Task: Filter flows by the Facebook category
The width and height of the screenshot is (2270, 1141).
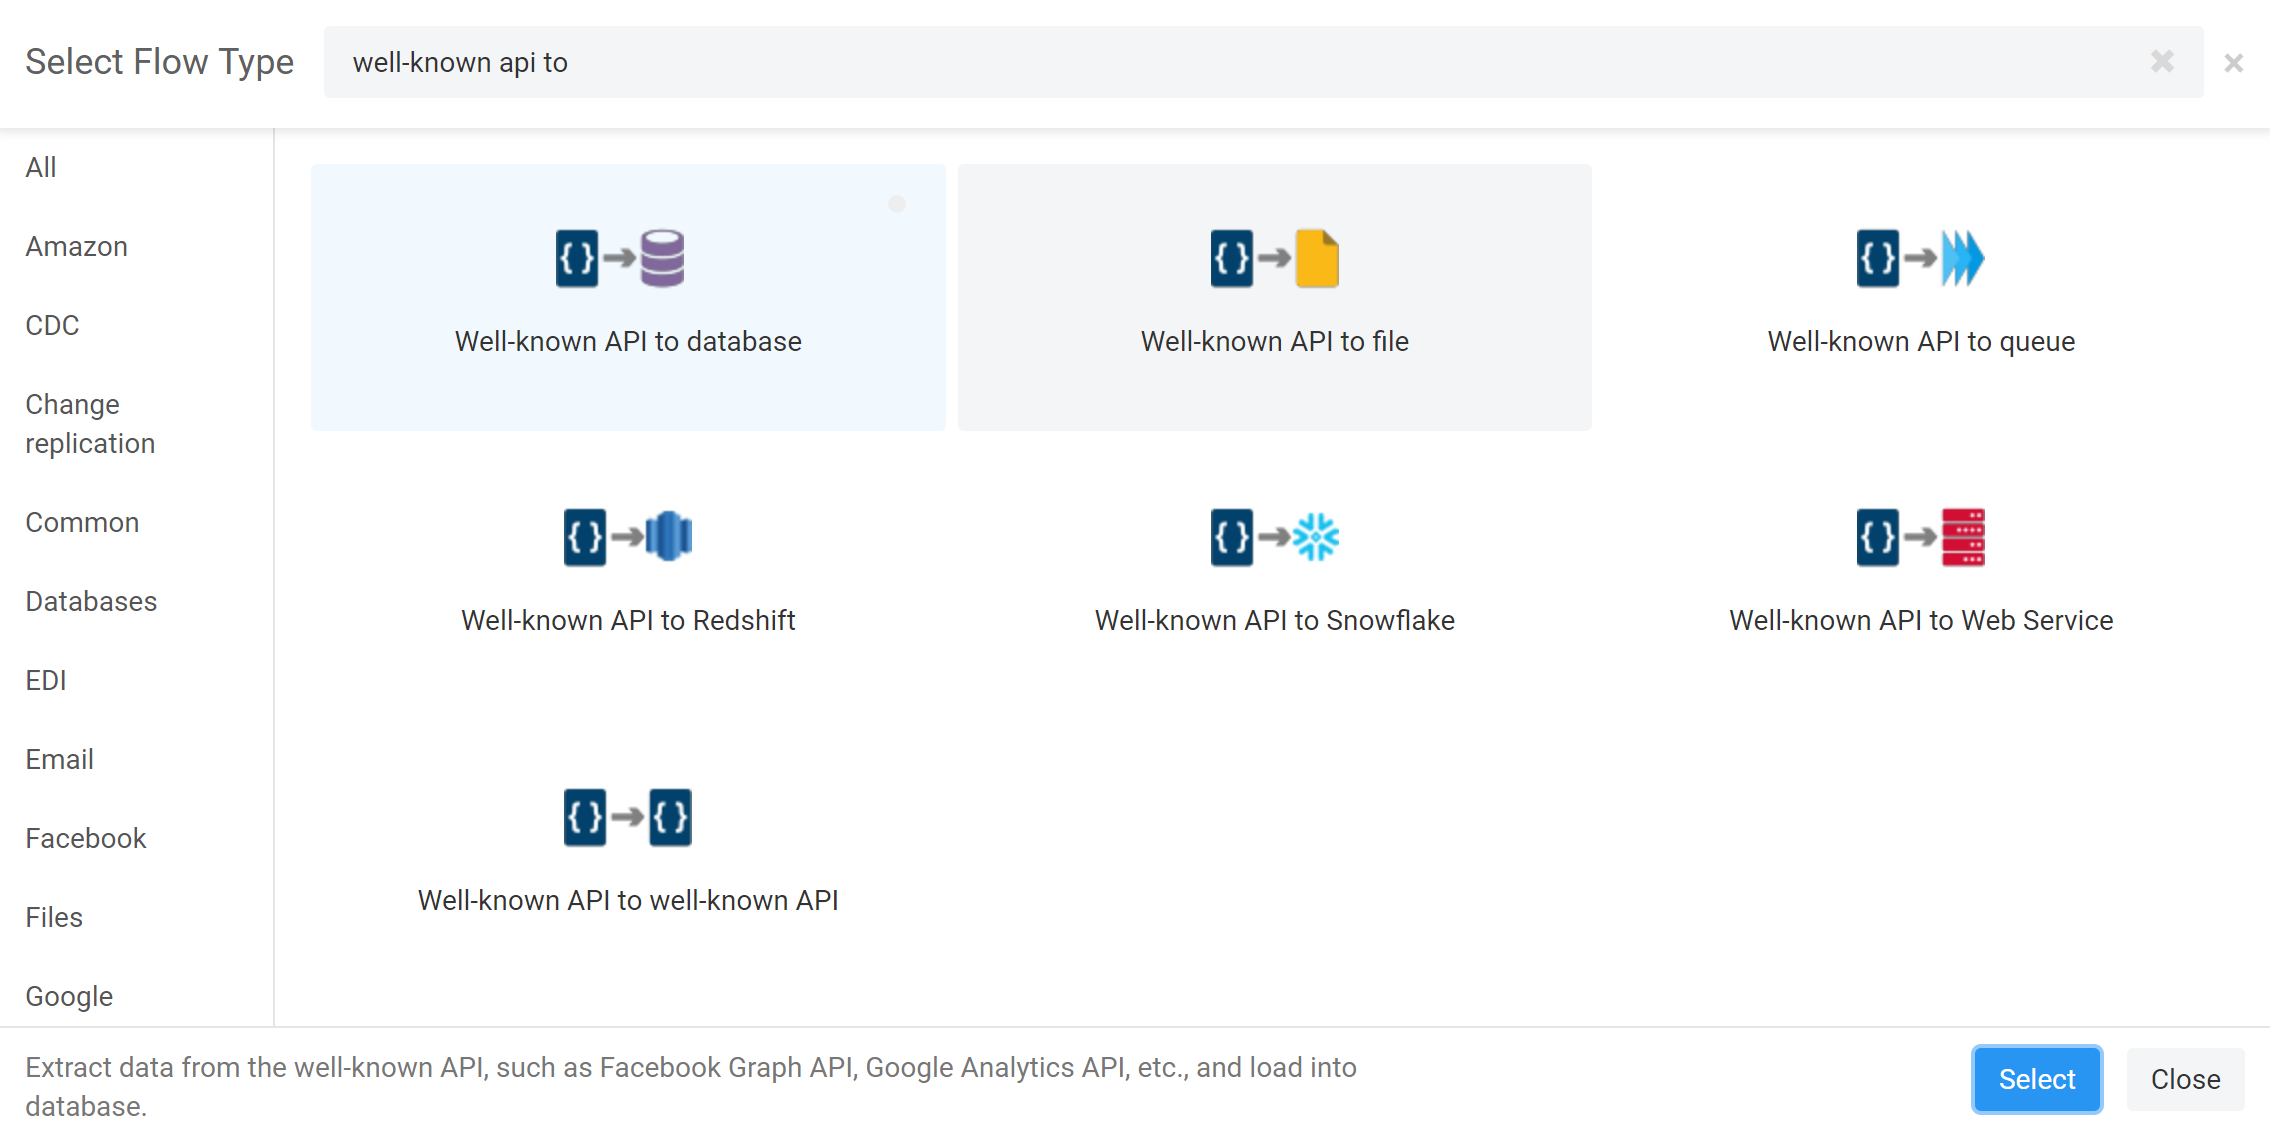Action: pos(86,838)
